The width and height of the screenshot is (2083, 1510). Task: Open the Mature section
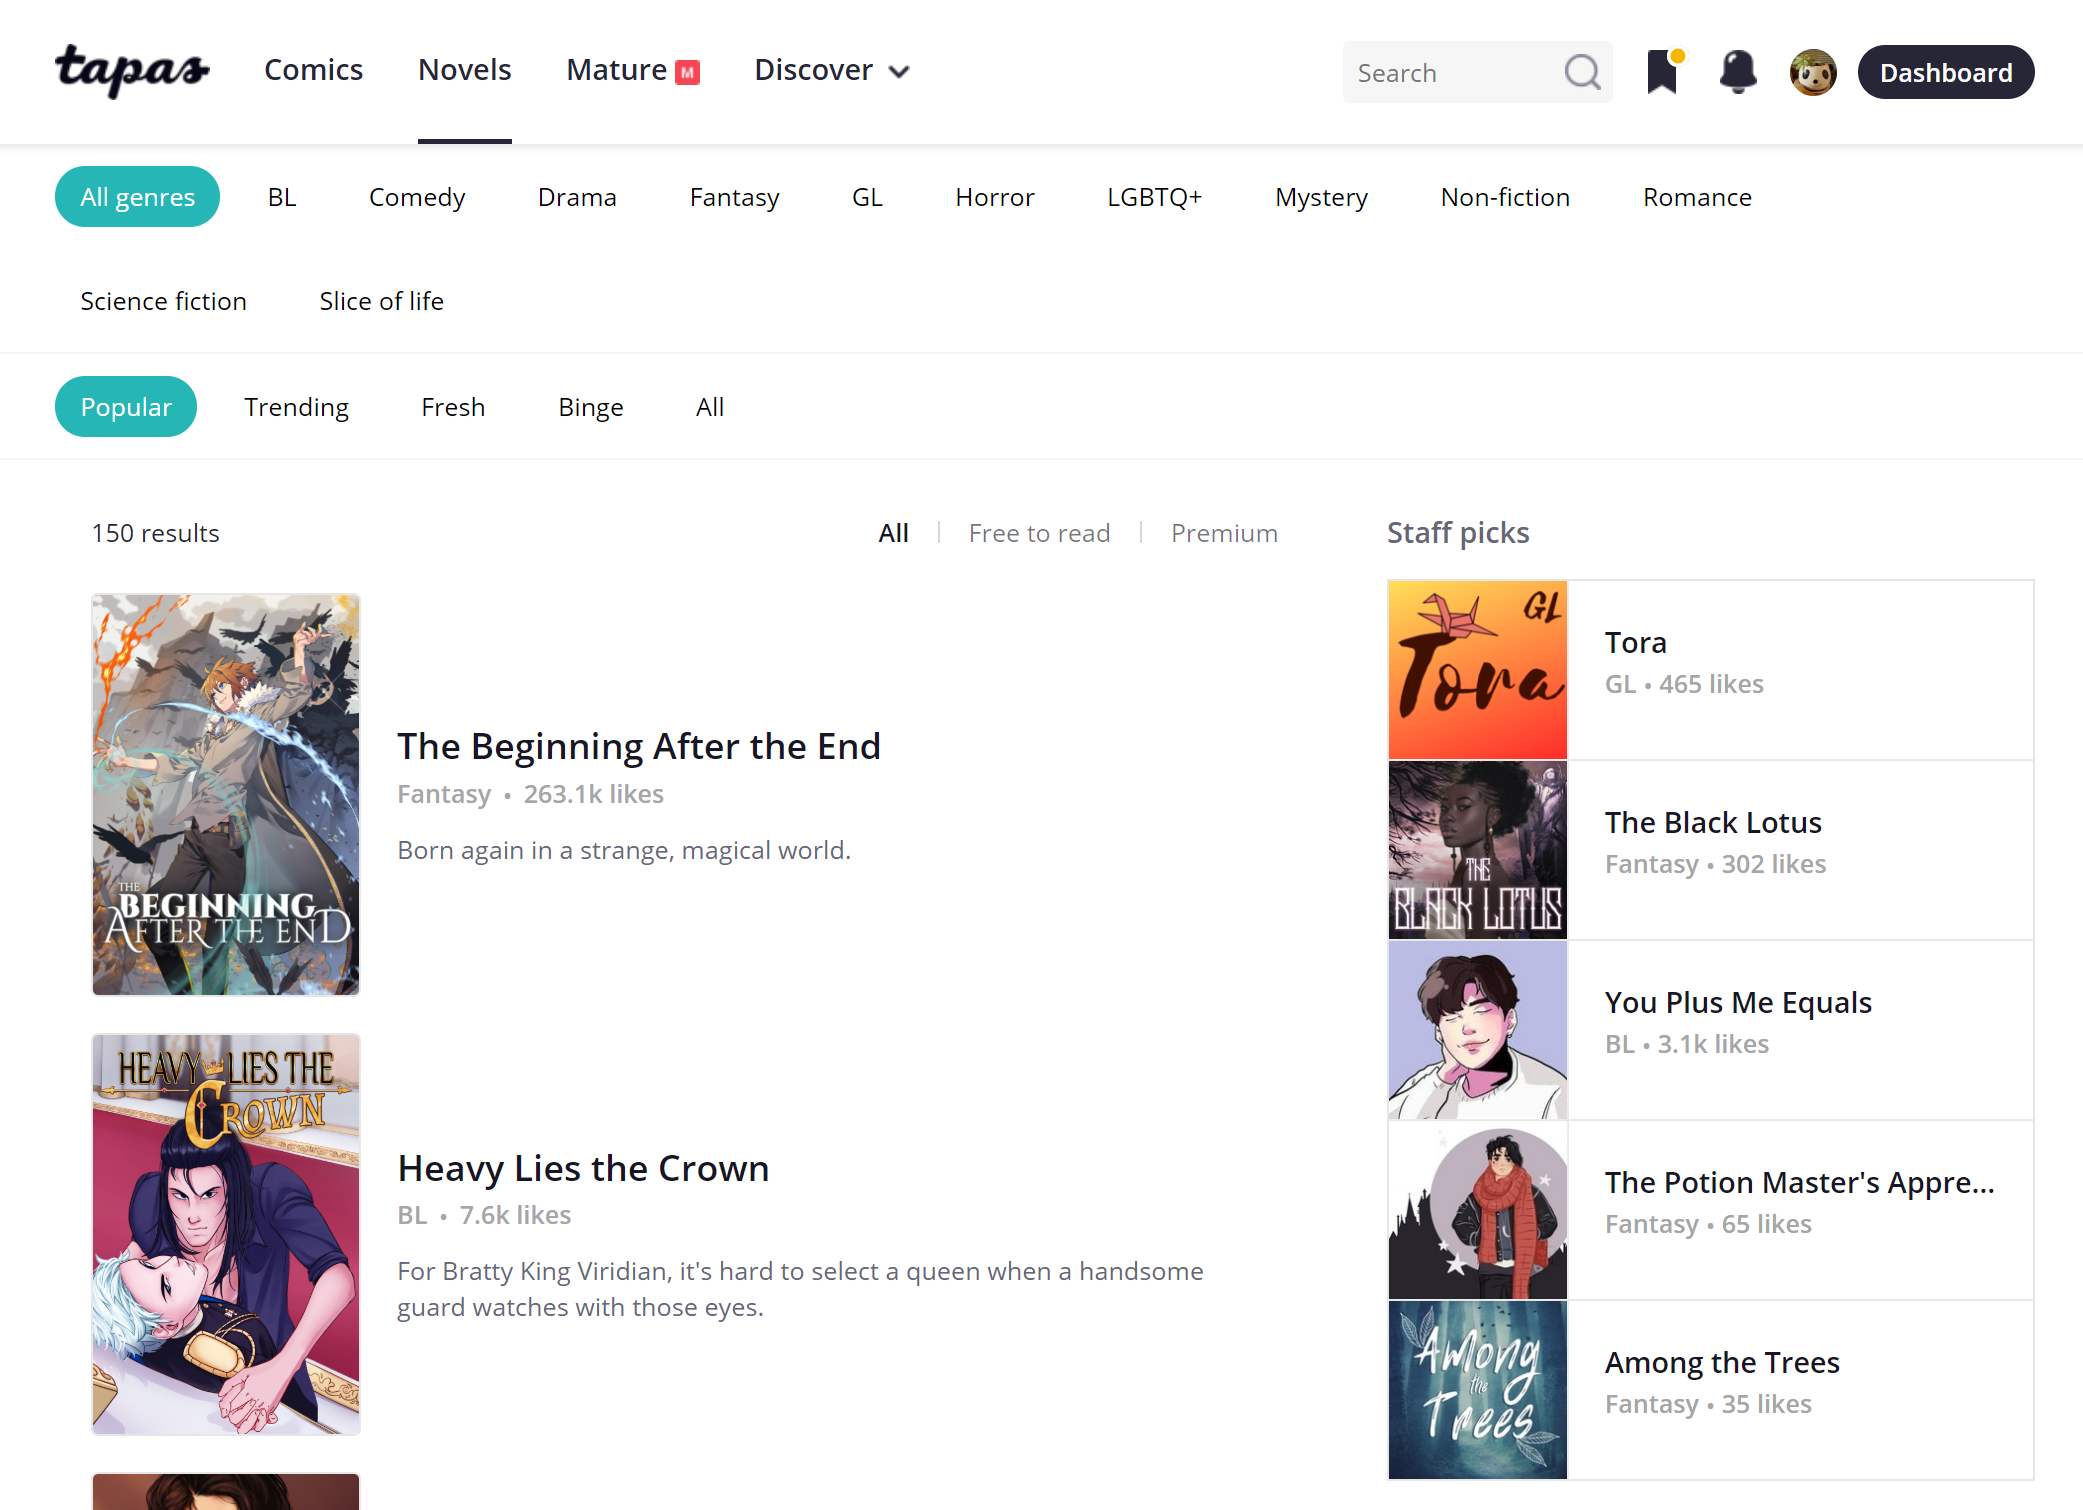click(616, 70)
